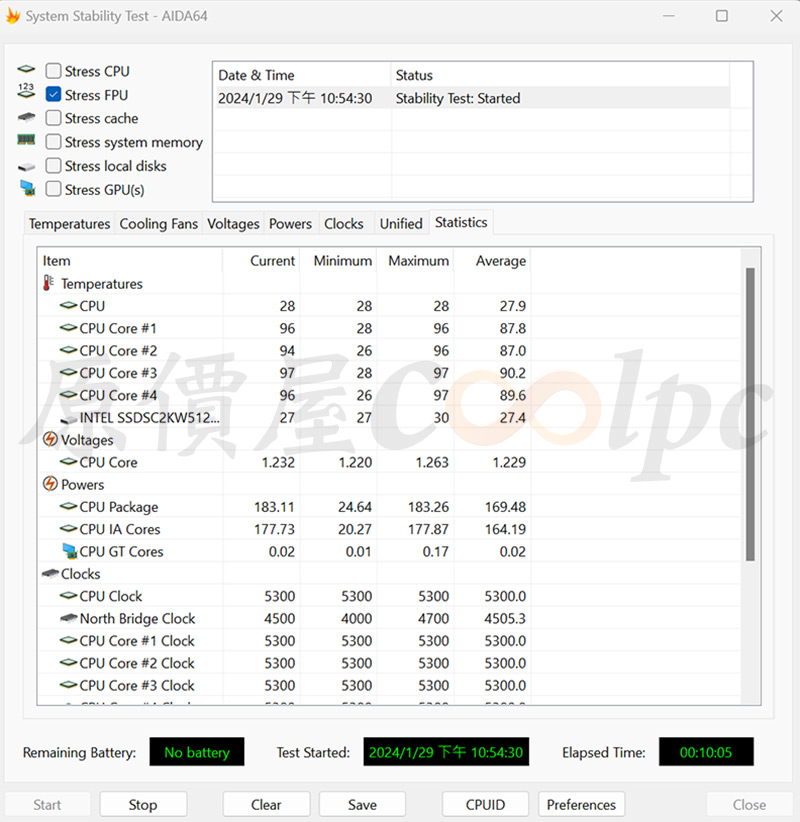Open the Preferences dialog button
This screenshot has height=822, width=800.
581,804
